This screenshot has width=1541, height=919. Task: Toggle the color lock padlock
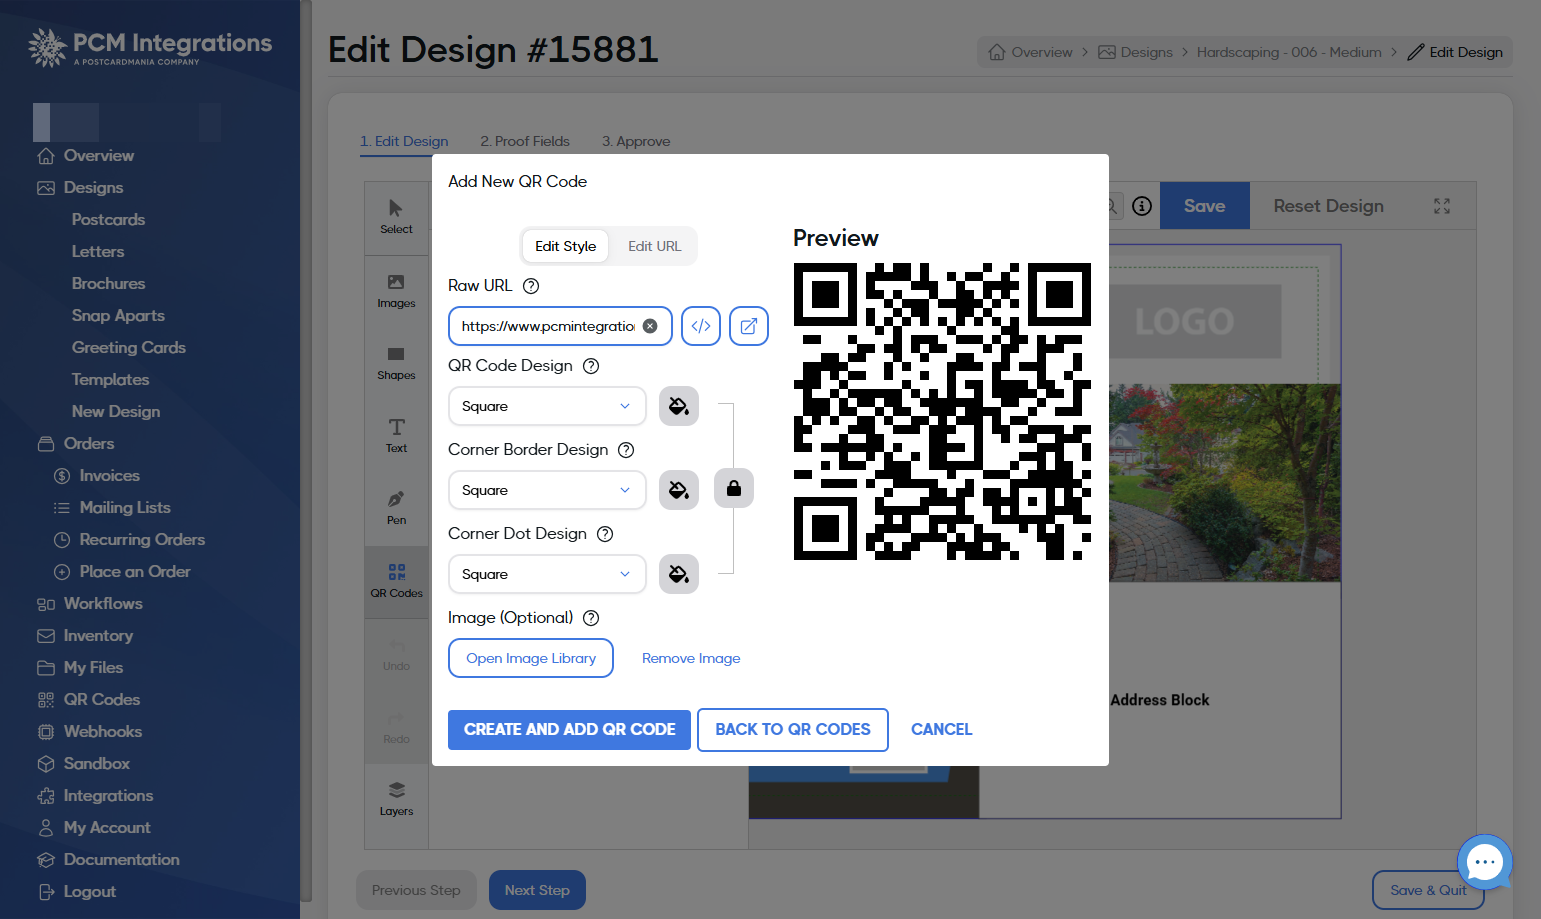pyautogui.click(x=734, y=488)
